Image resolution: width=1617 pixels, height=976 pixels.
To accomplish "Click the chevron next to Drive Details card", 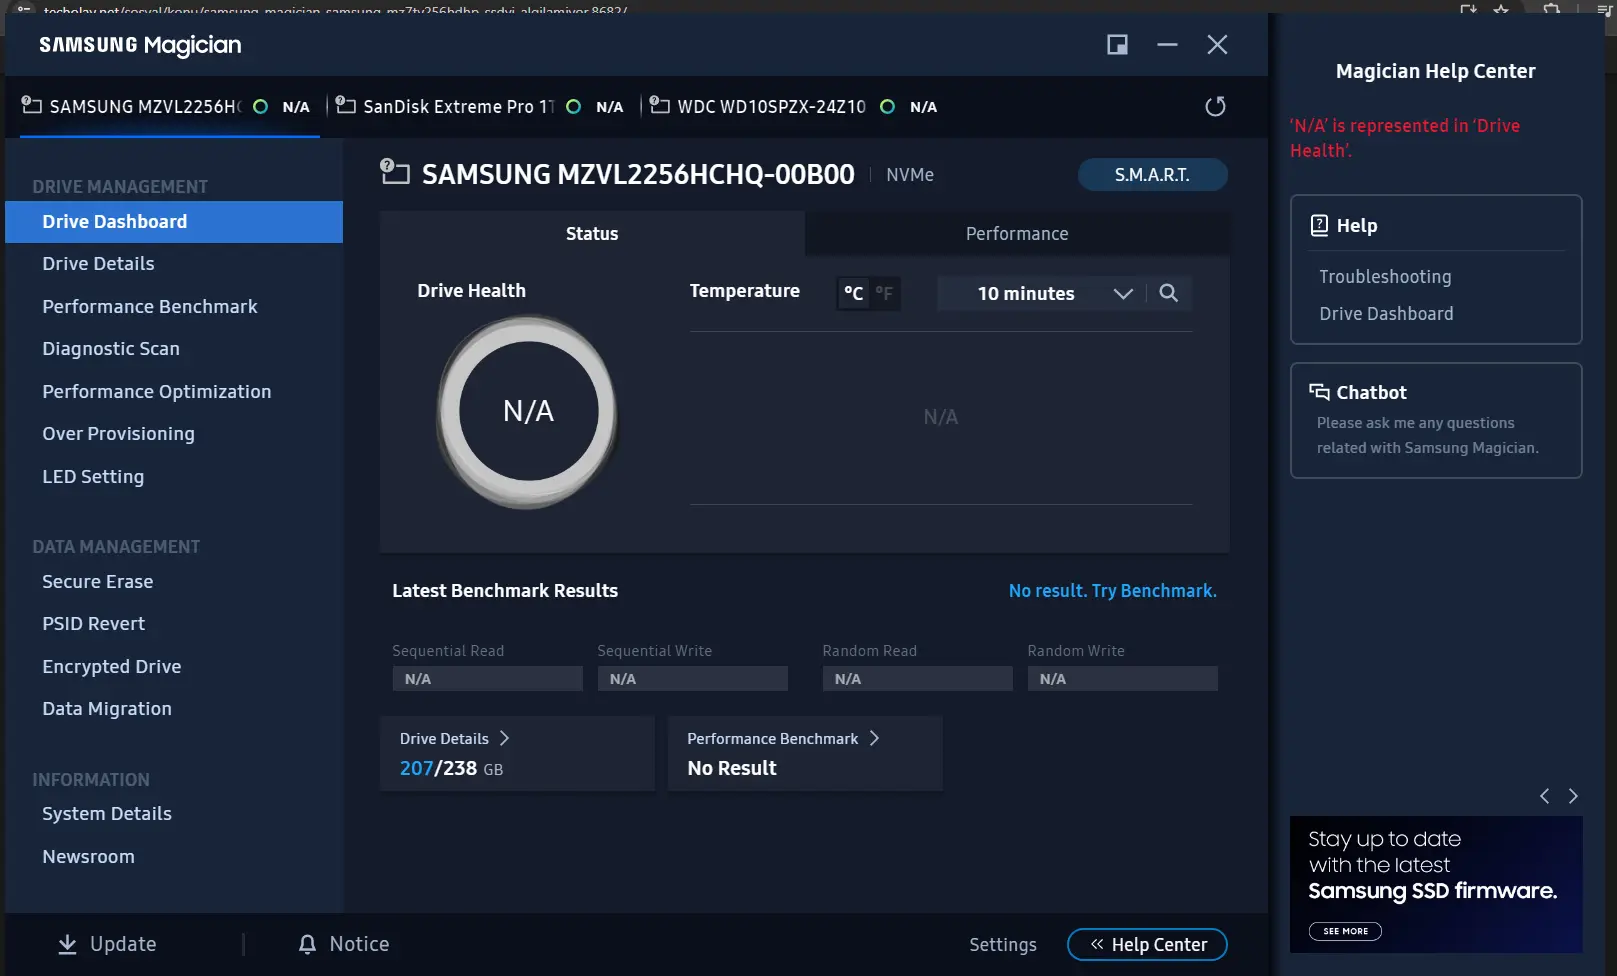I will click(x=504, y=738).
